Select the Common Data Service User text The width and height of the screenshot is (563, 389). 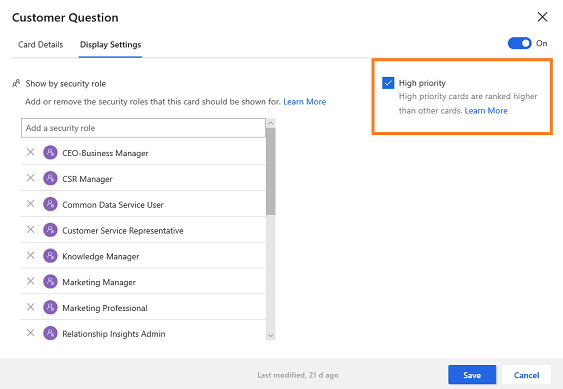113,205
